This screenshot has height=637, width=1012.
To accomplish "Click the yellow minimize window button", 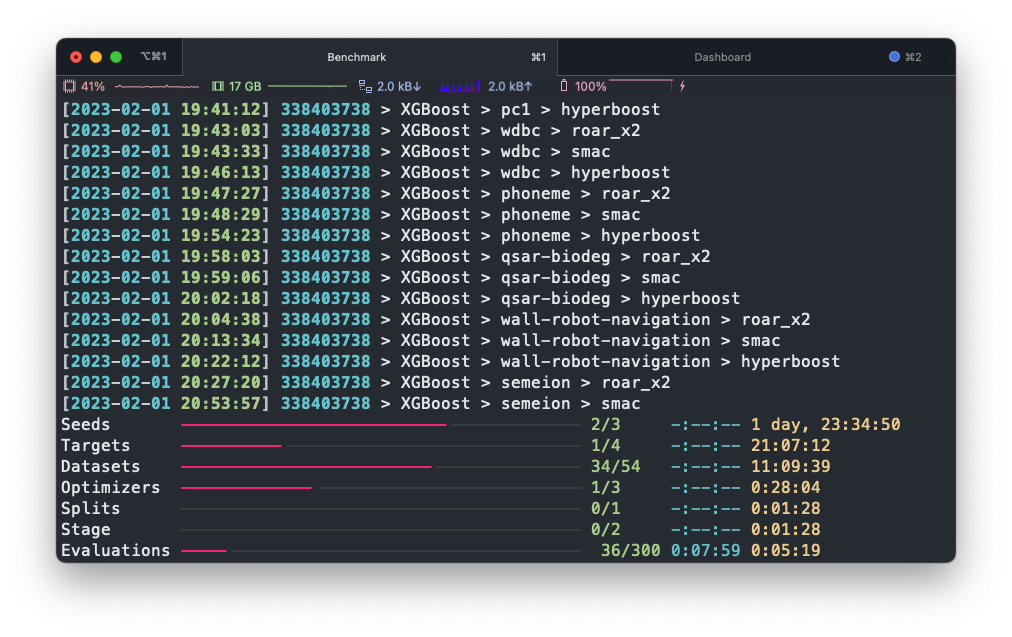I will tap(96, 57).
